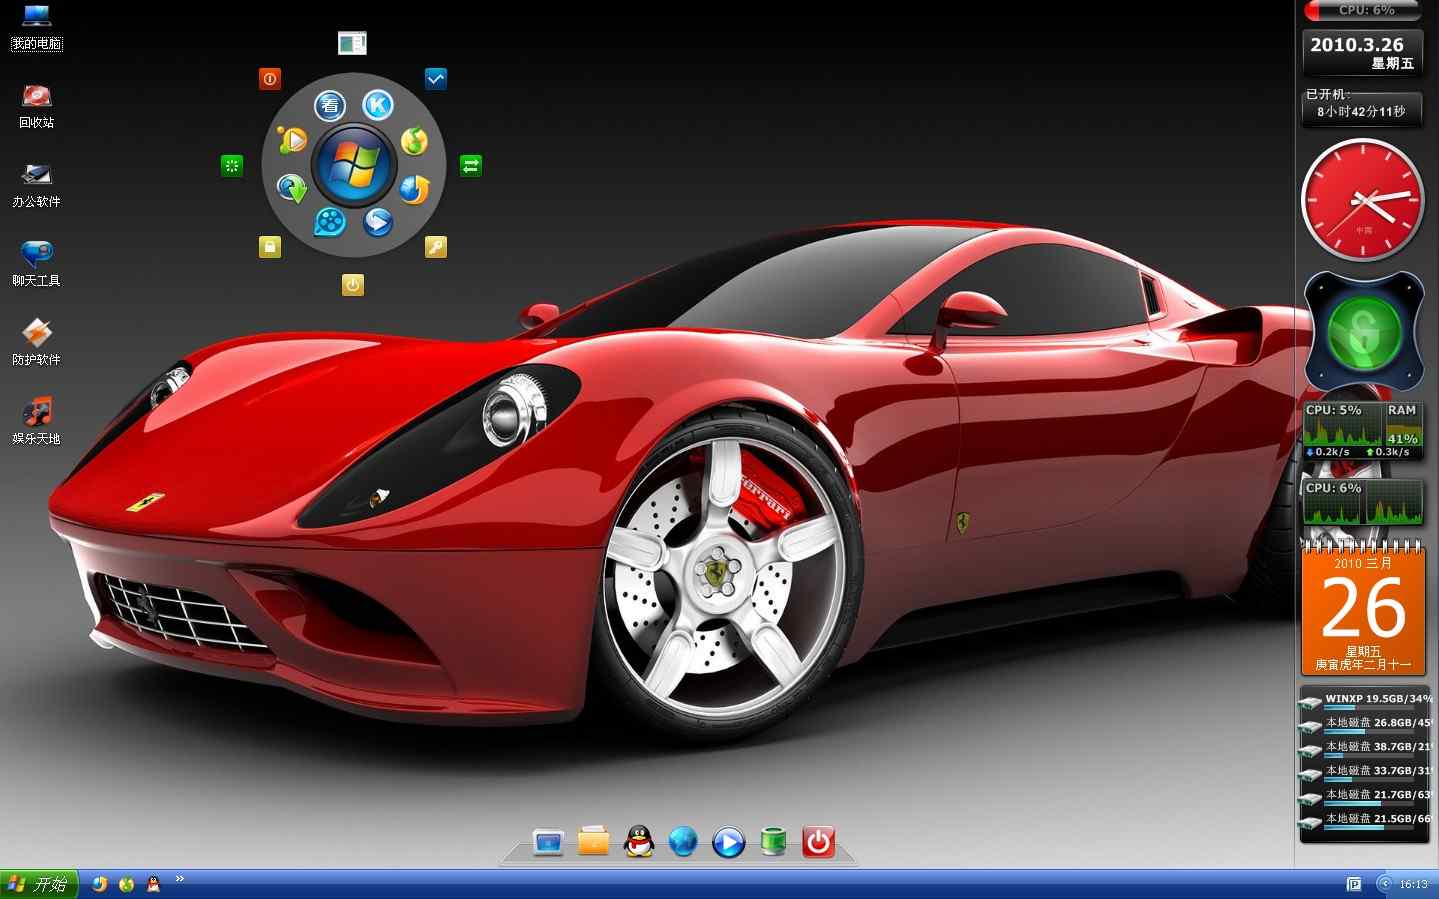Open the computer monitor icon in bottom dock

click(x=549, y=843)
